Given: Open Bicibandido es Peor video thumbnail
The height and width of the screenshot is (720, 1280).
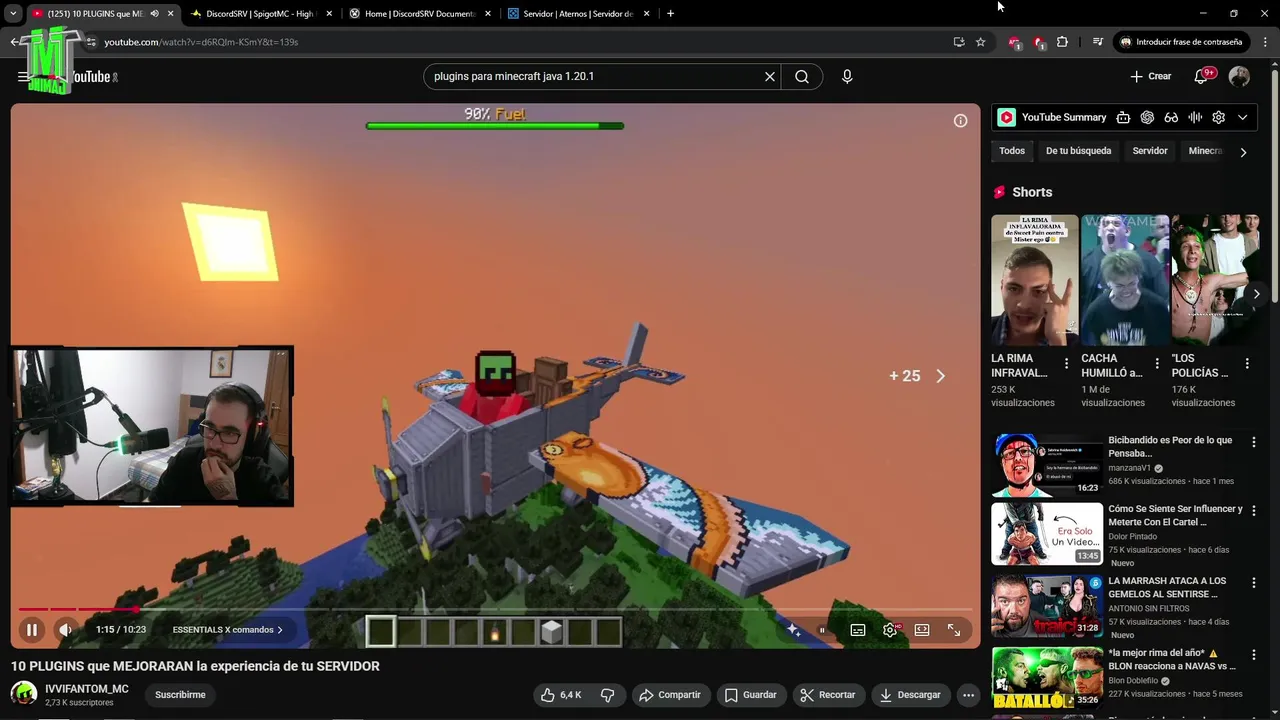Looking at the screenshot, I should (1047, 465).
